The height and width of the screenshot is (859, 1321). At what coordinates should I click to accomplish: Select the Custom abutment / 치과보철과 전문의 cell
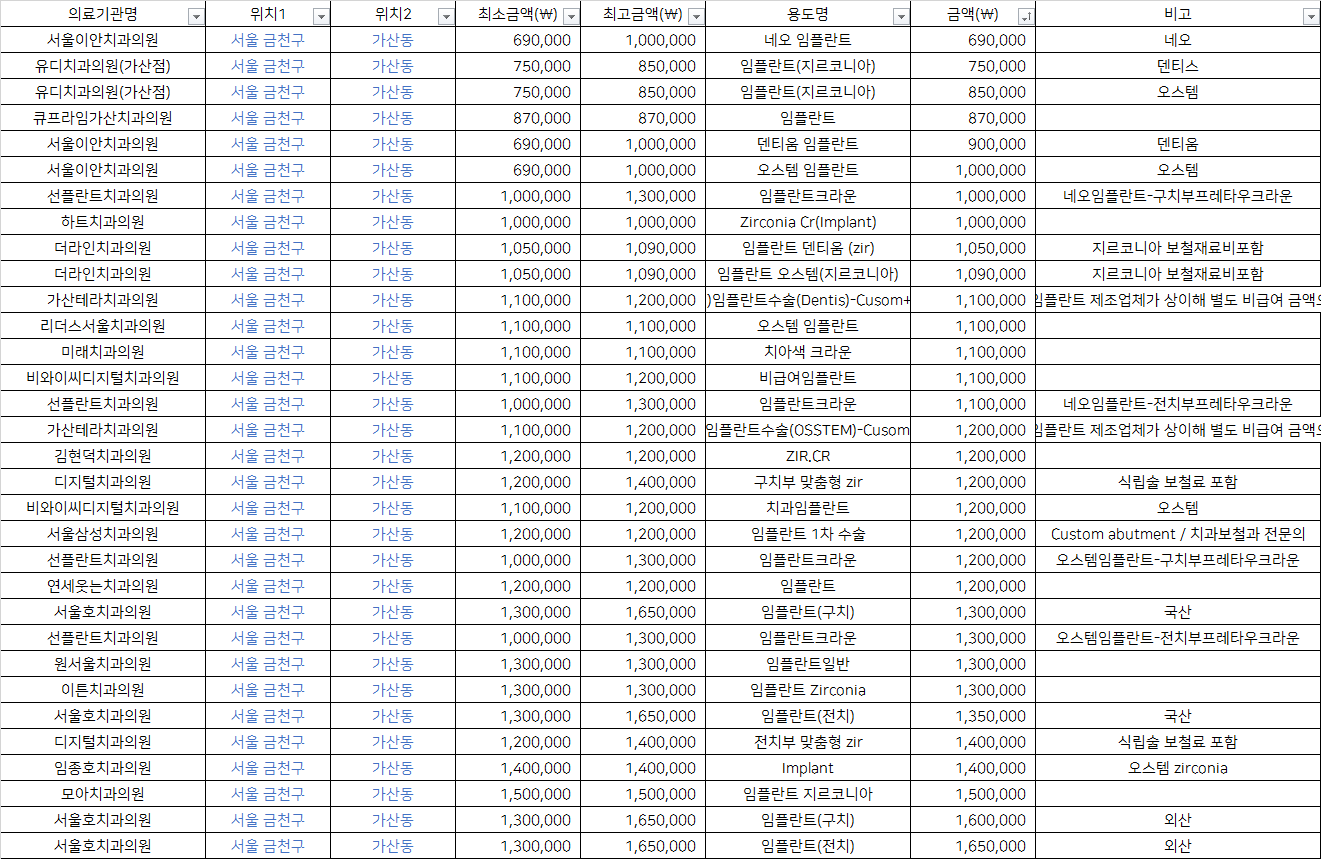pos(1178,534)
